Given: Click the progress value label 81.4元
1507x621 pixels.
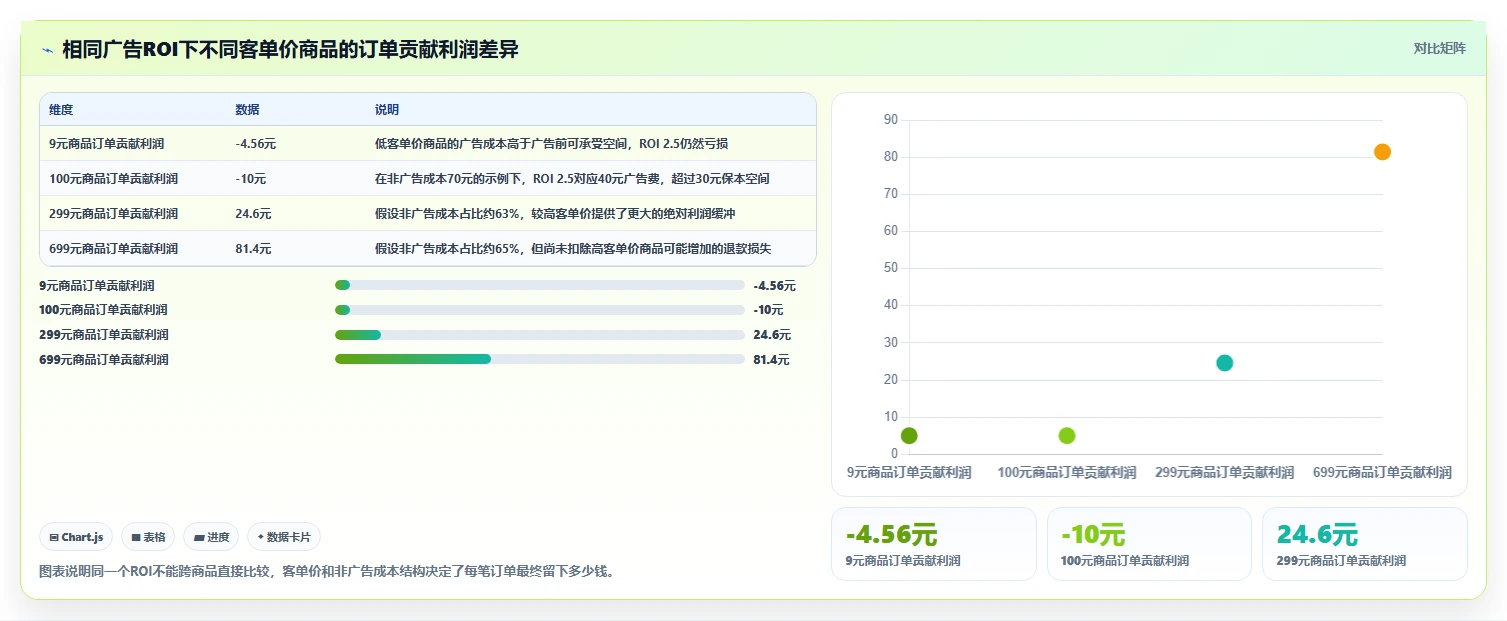Looking at the screenshot, I should pos(771,360).
